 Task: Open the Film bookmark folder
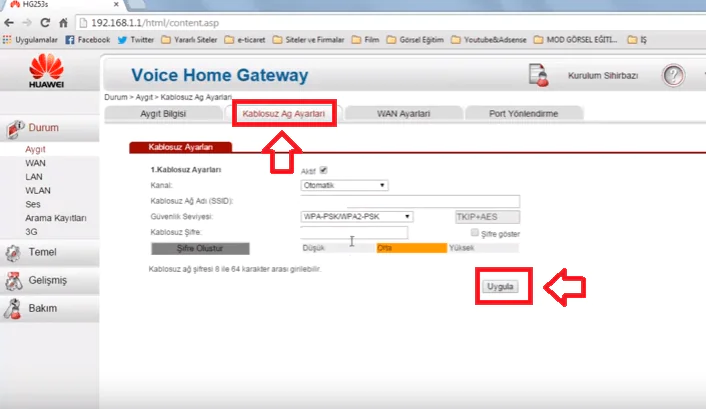pos(366,40)
